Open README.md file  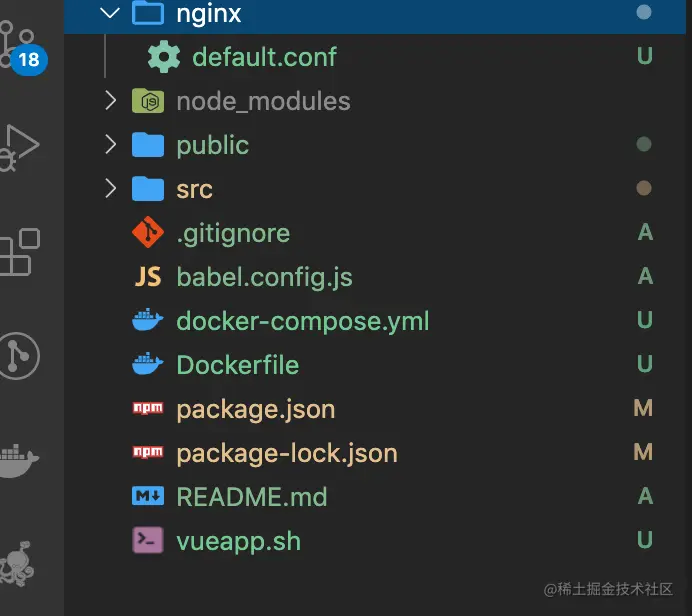251,497
